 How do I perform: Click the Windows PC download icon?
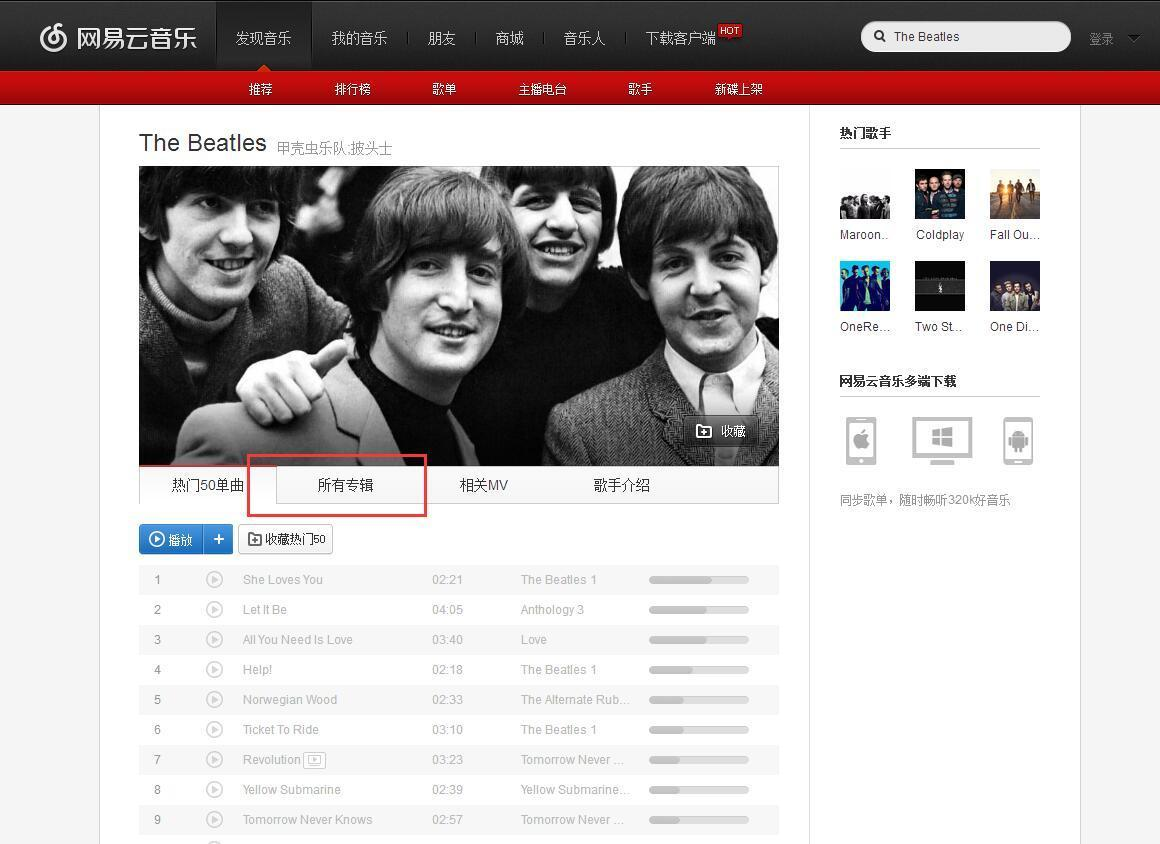942,441
